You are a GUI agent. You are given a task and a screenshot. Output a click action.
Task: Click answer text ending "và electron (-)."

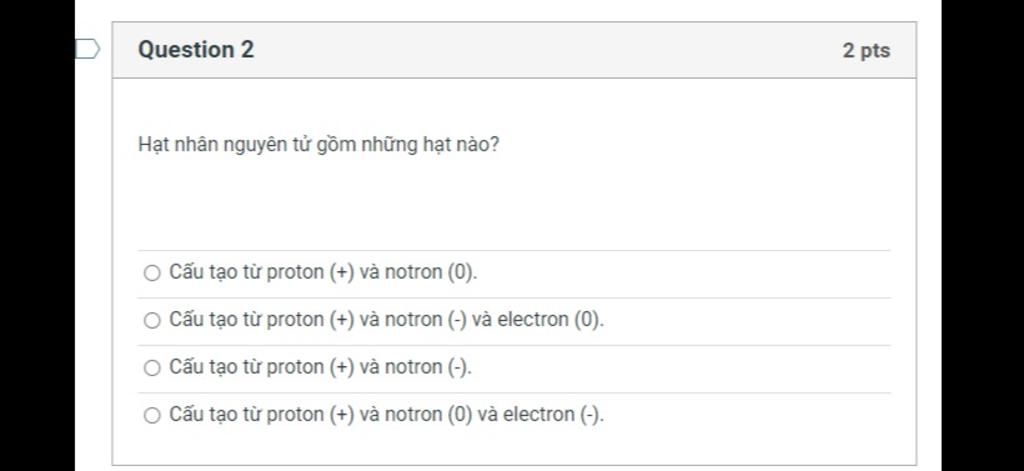(x=386, y=414)
